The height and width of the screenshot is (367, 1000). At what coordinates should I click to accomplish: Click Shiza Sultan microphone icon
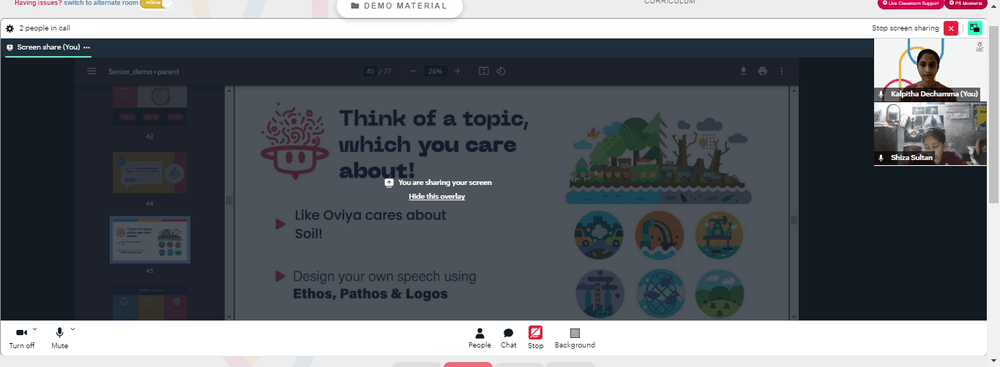(881, 158)
